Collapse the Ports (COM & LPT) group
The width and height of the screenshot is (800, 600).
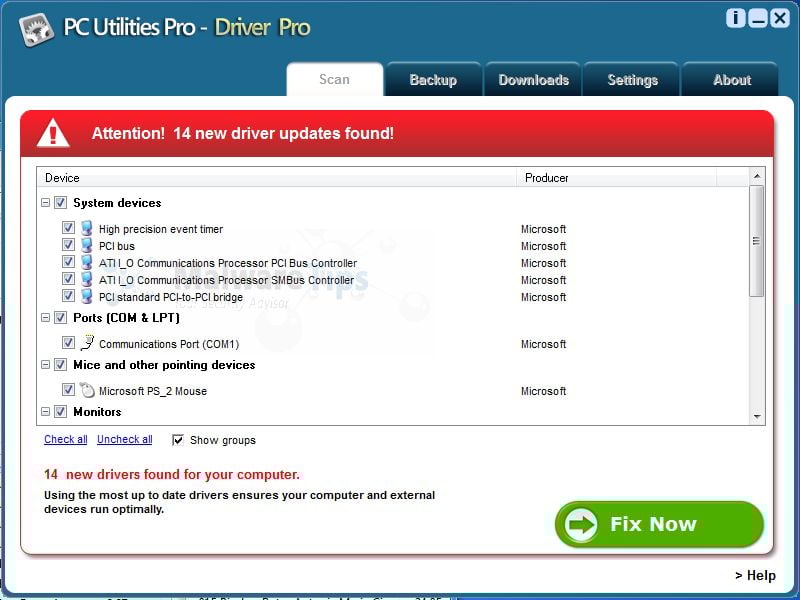[45, 318]
